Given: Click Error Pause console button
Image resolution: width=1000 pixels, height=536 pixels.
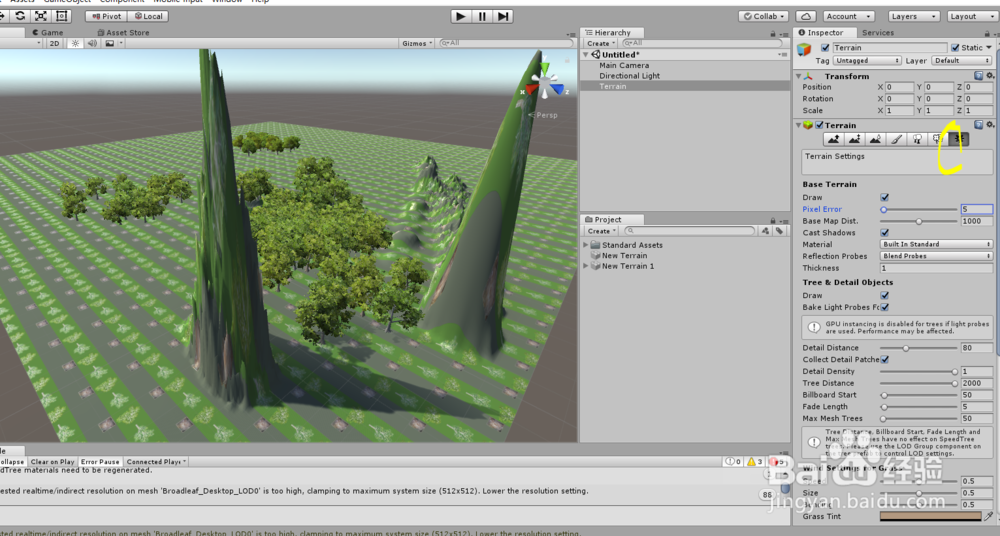Looking at the screenshot, I should pos(100,461).
